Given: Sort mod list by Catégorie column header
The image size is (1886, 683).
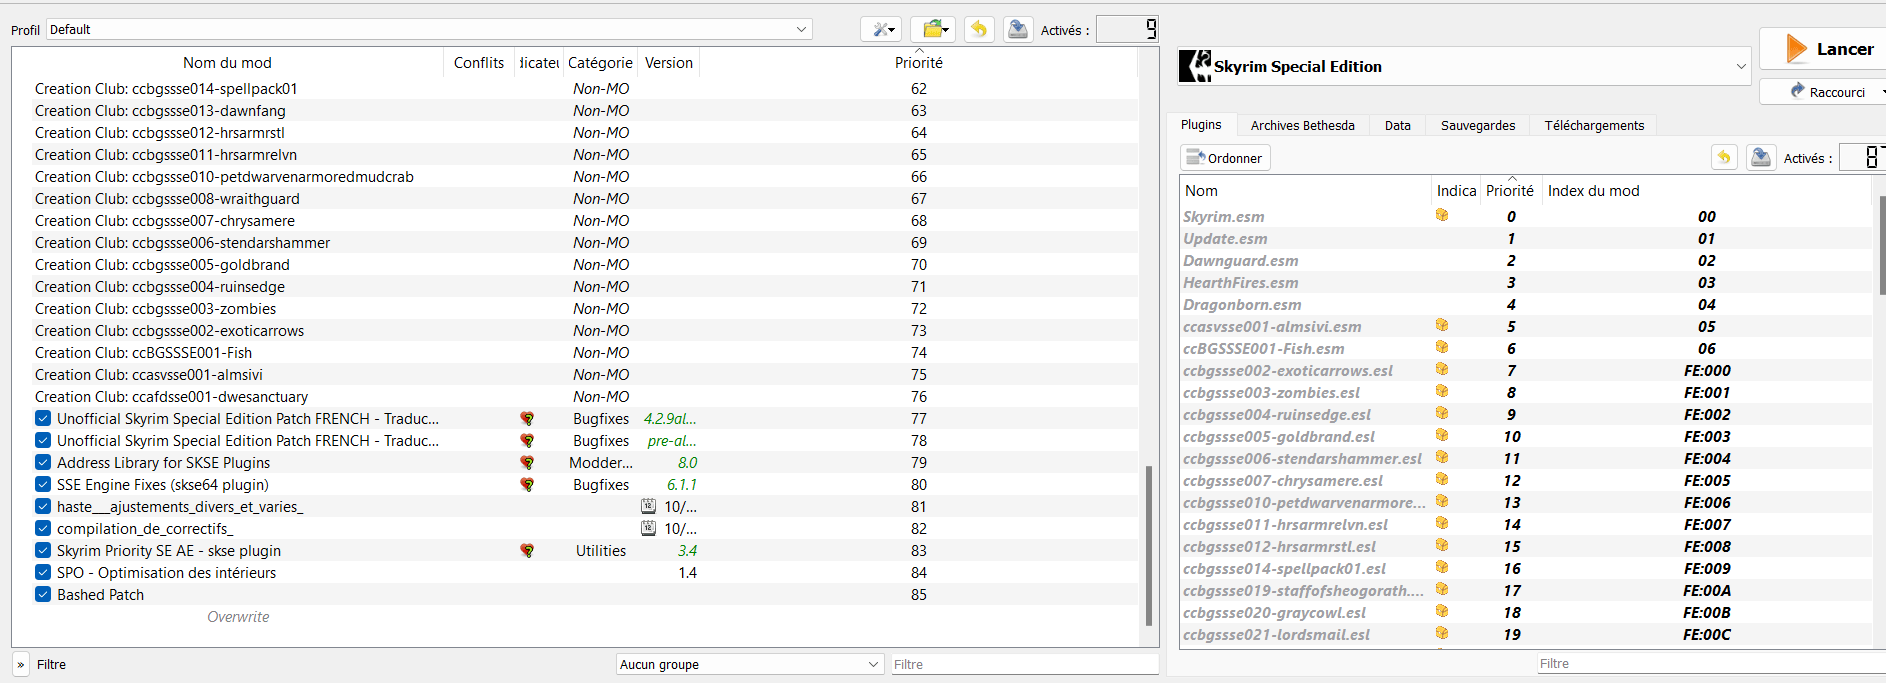Looking at the screenshot, I should 600,63.
